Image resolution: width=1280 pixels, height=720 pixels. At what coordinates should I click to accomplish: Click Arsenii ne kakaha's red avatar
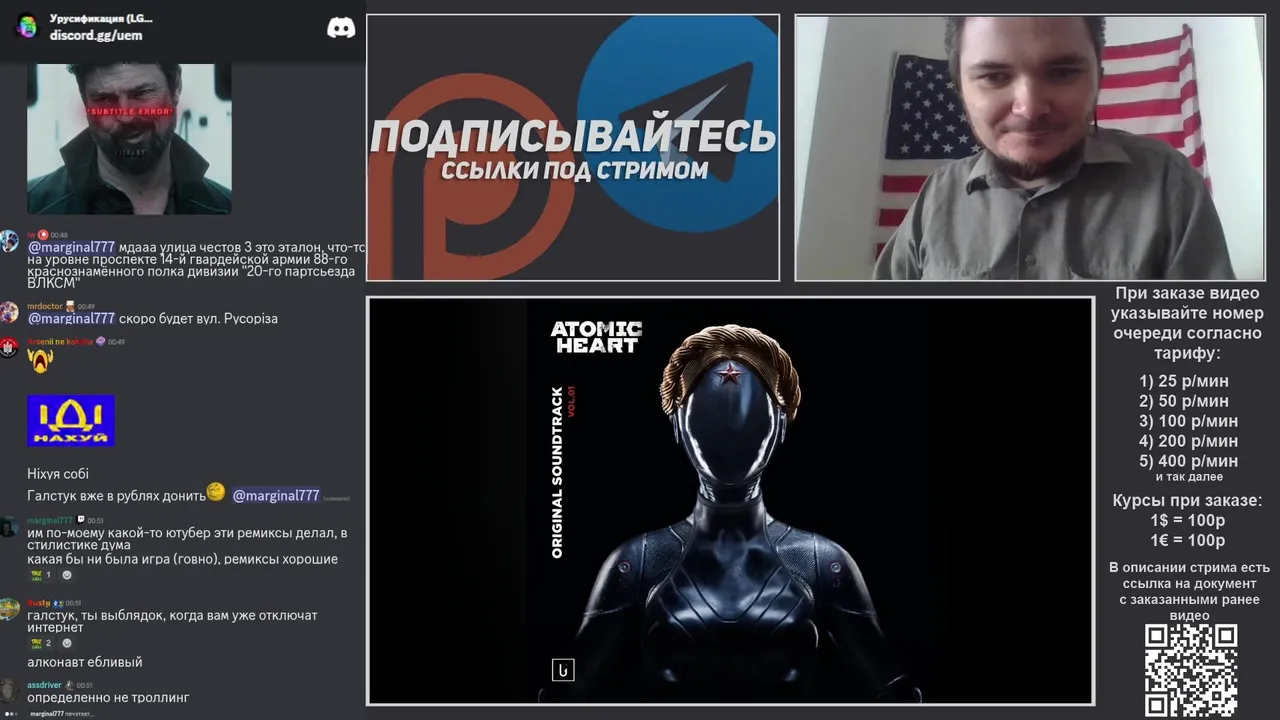tap(9, 347)
